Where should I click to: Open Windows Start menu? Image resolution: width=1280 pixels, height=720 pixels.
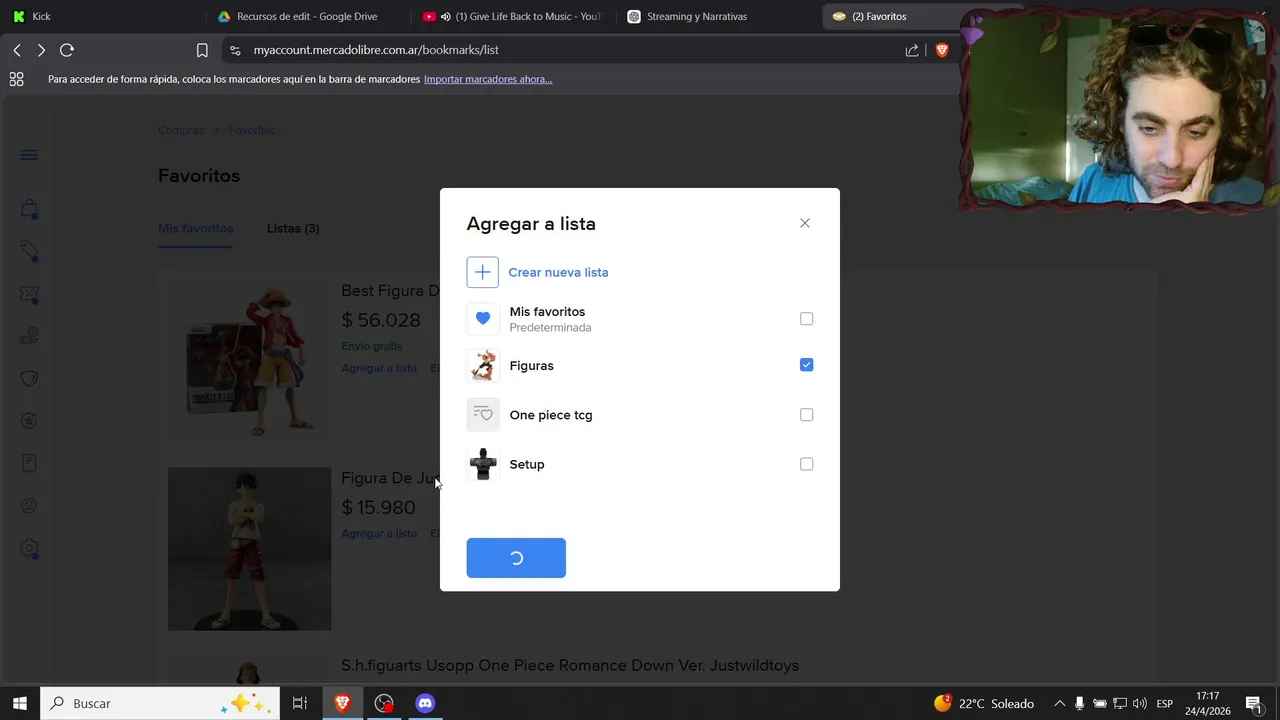click(19, 703)
